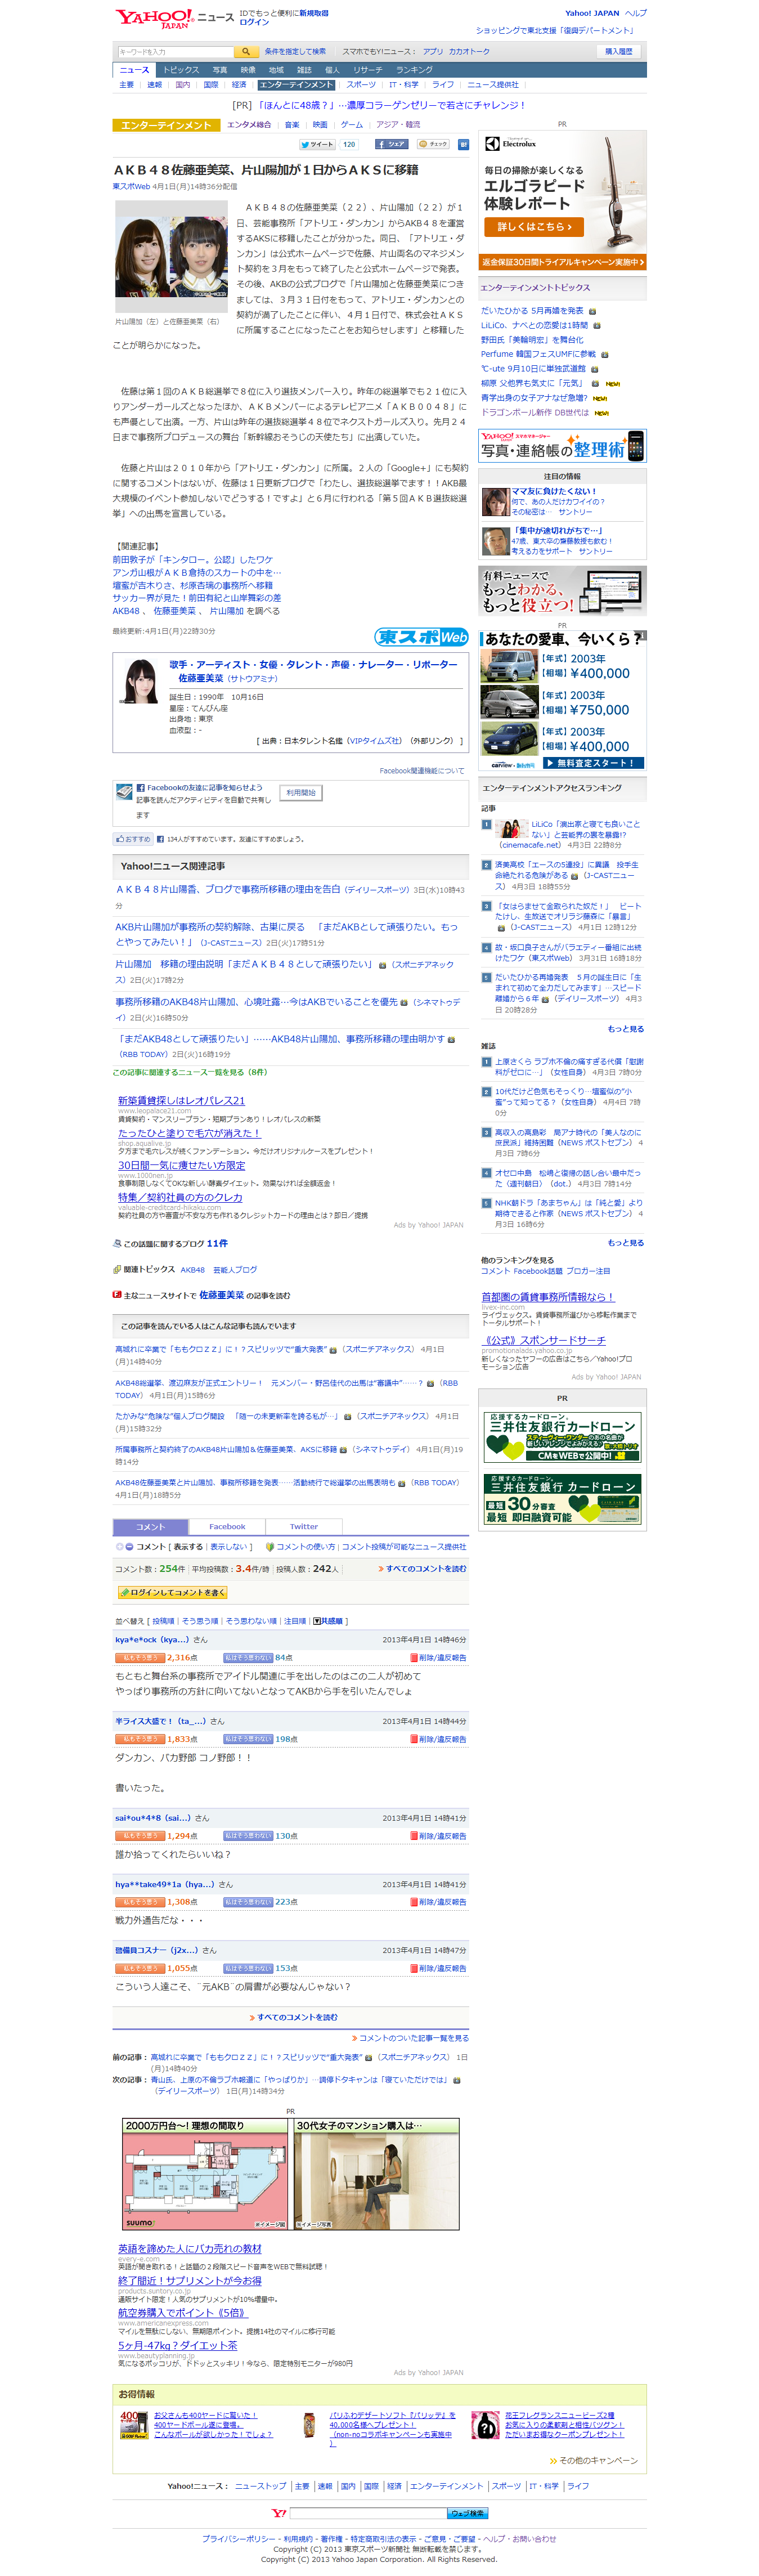
Task: Click the プライバシーポリシー footer link
Action: point(238,2539)
